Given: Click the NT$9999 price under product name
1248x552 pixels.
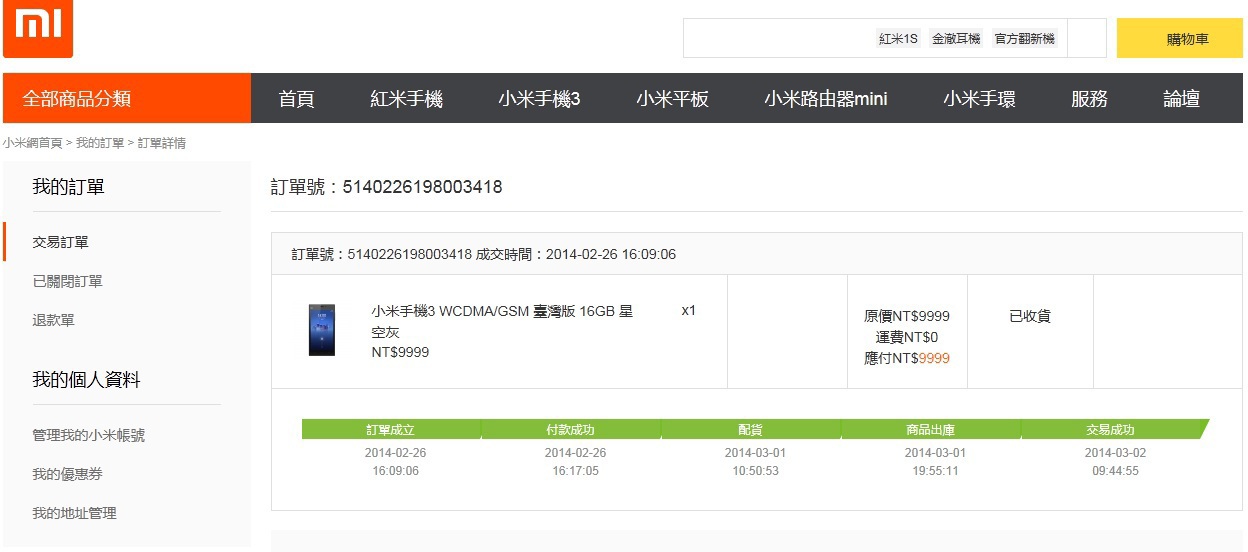Looking at the screenshot, I should point(400,352).
